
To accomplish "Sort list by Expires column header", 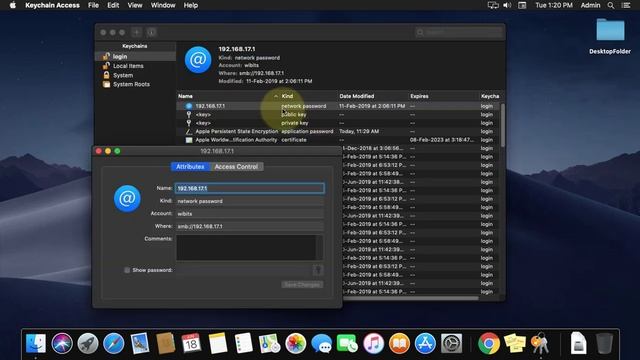I will (444, 96).
